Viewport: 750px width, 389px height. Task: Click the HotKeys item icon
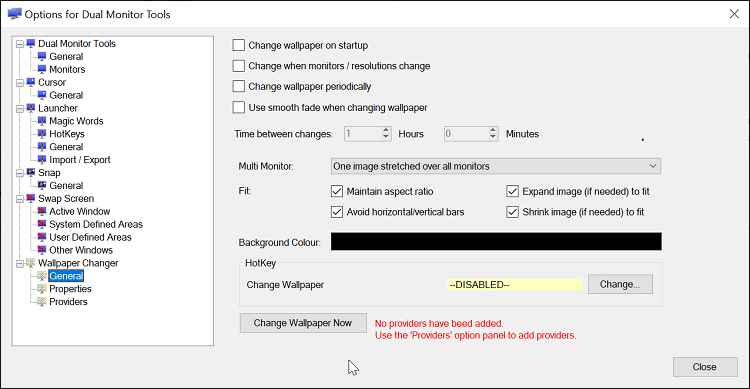tap(42, 134)
